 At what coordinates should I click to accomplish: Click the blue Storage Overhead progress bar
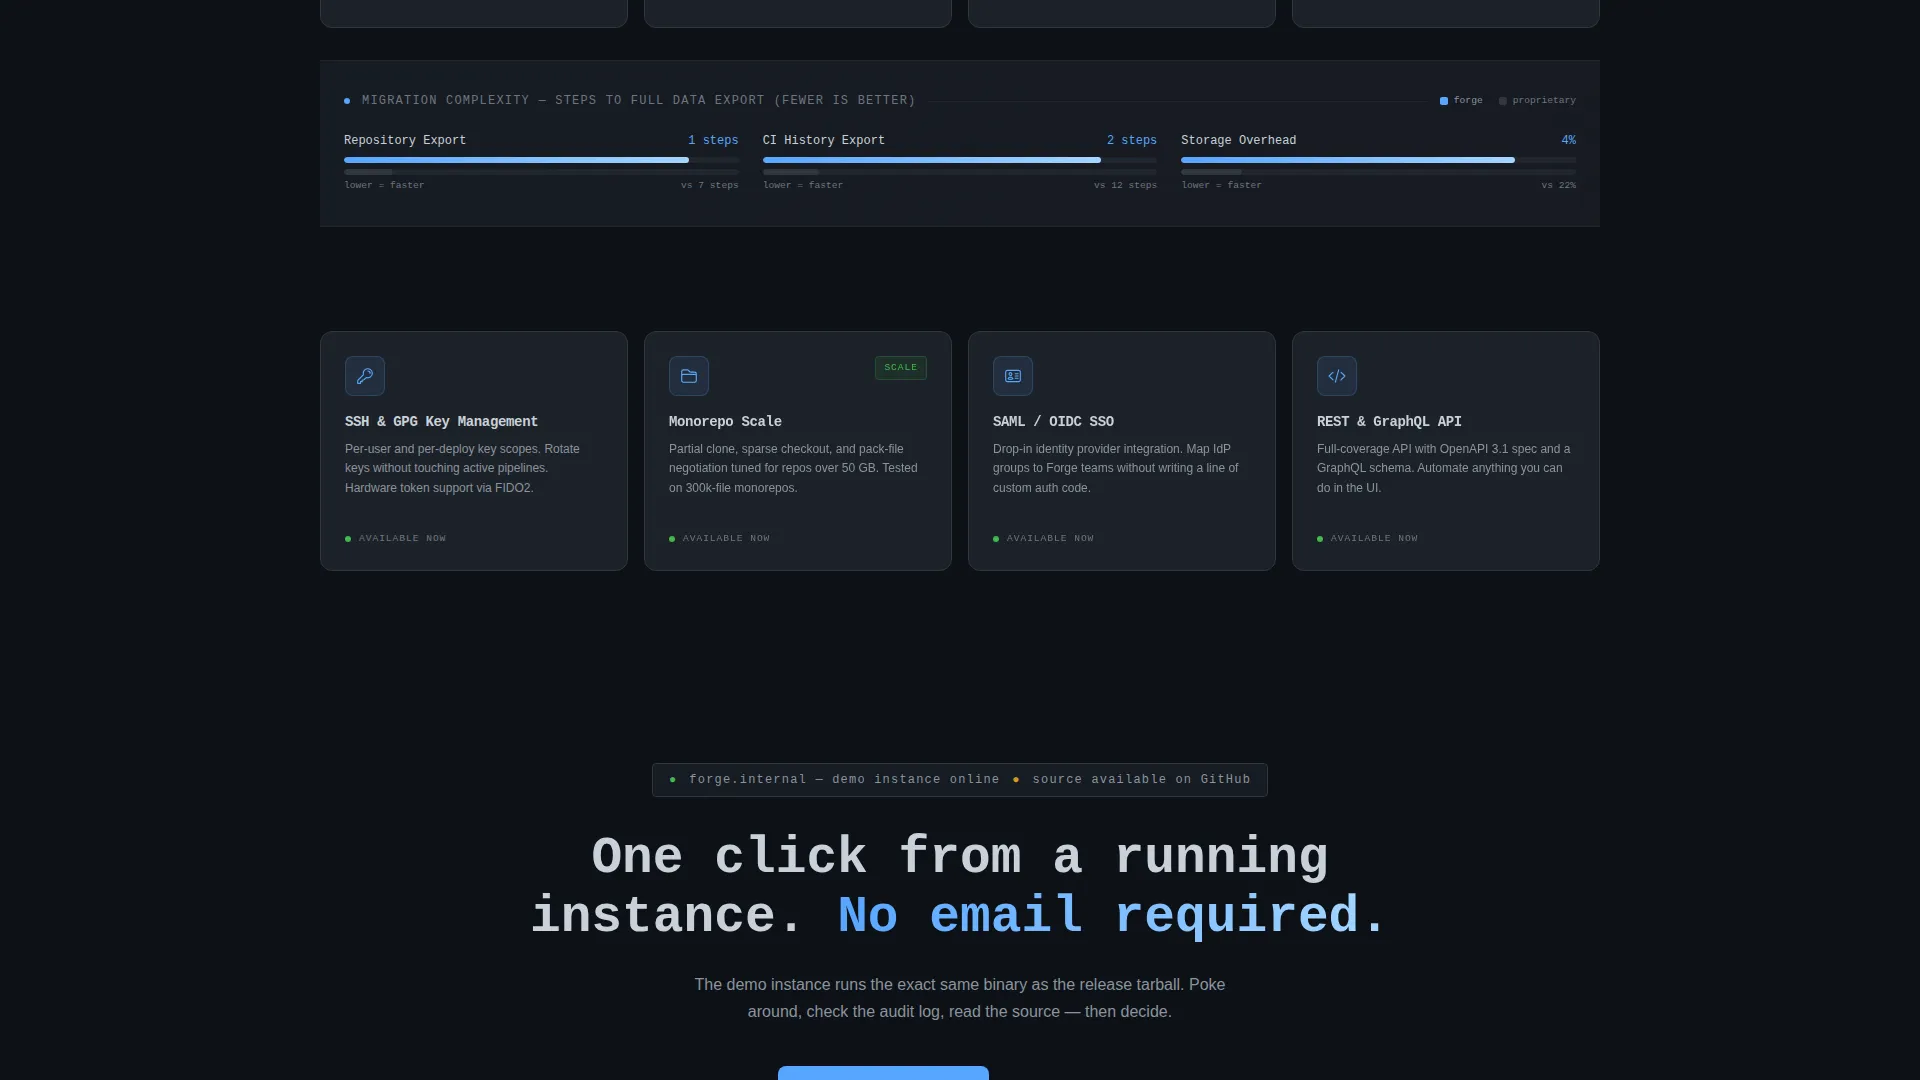click(1348, 160)
